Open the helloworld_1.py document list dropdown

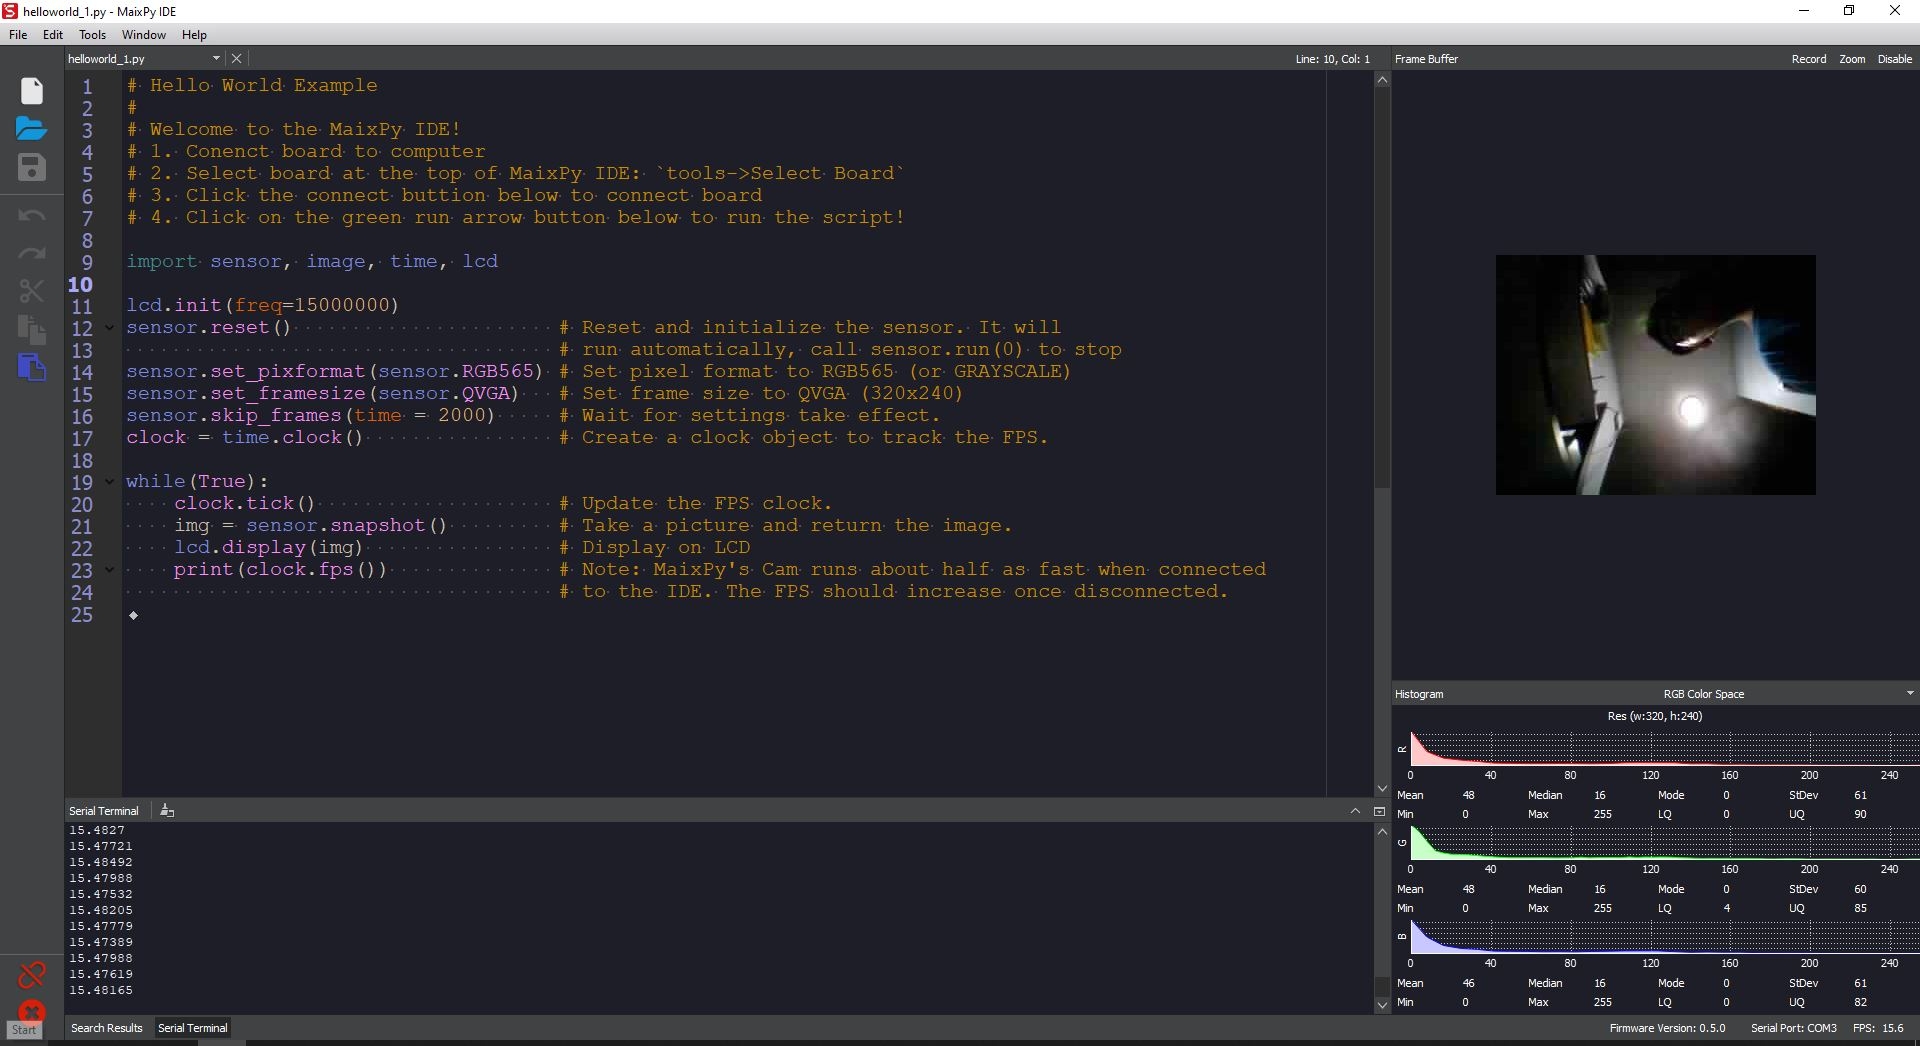(216, 59)
